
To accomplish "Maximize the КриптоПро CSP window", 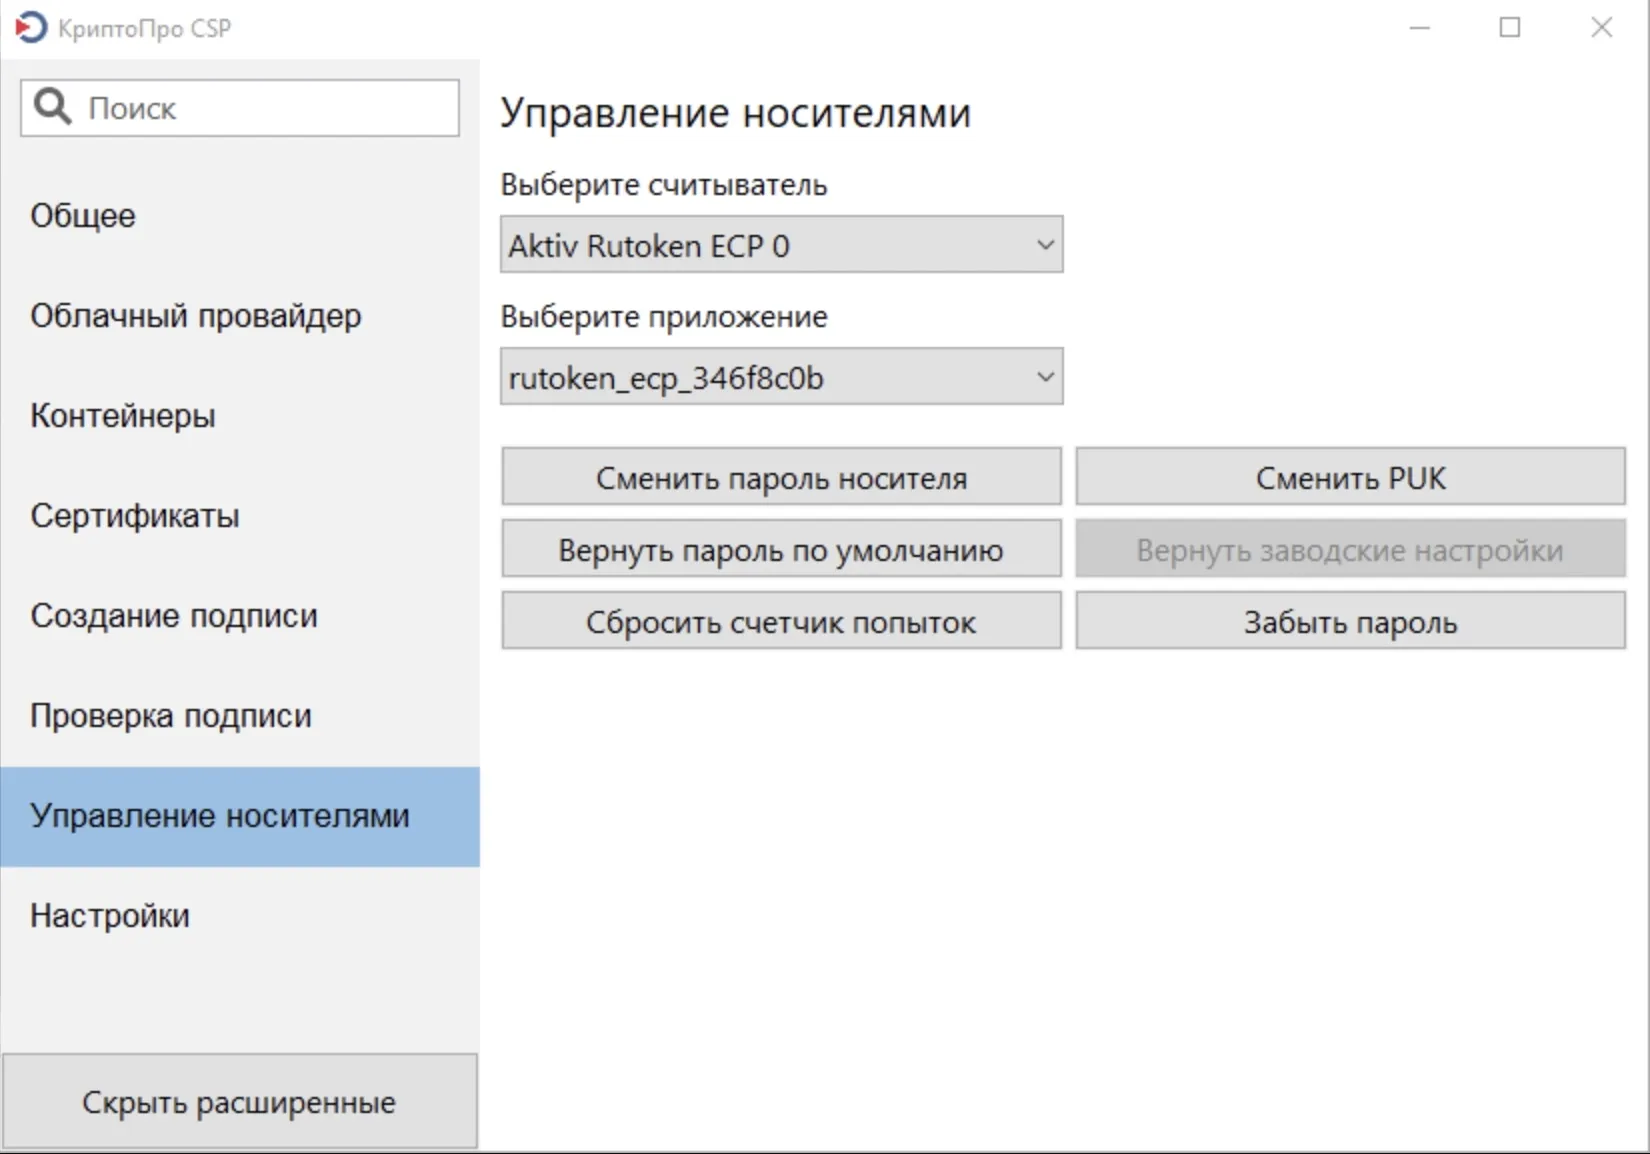I will [x=1510, y=28].
